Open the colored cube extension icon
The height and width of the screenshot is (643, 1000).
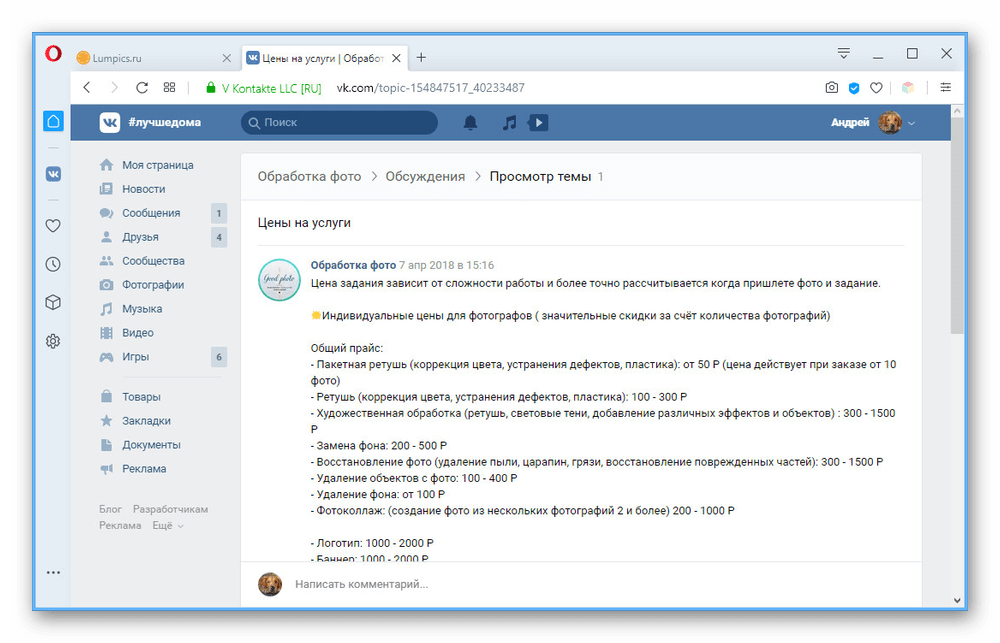(908, 88)
